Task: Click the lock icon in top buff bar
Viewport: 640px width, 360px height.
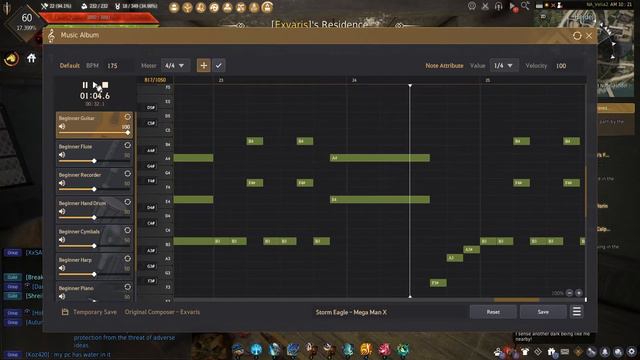Action: point(267,7)
